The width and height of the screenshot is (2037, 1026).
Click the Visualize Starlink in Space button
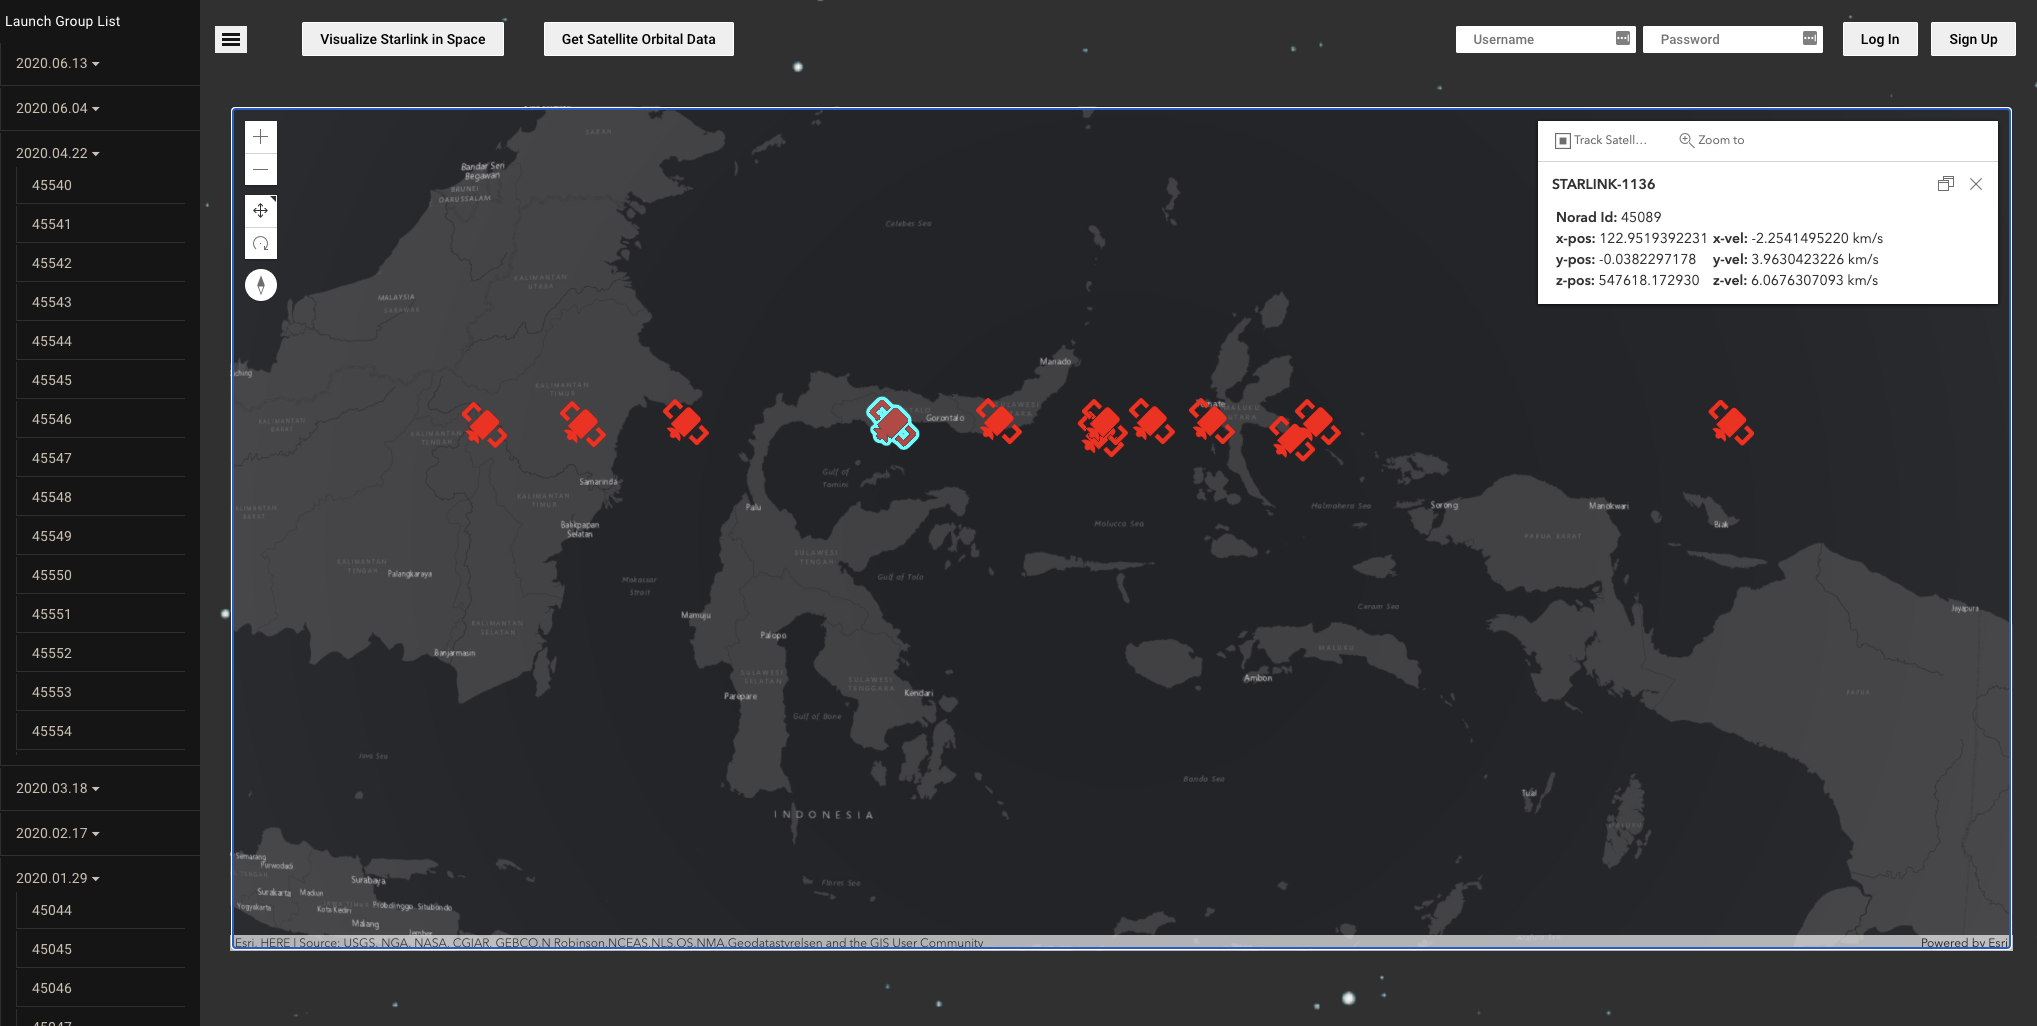tap(402, 39)
